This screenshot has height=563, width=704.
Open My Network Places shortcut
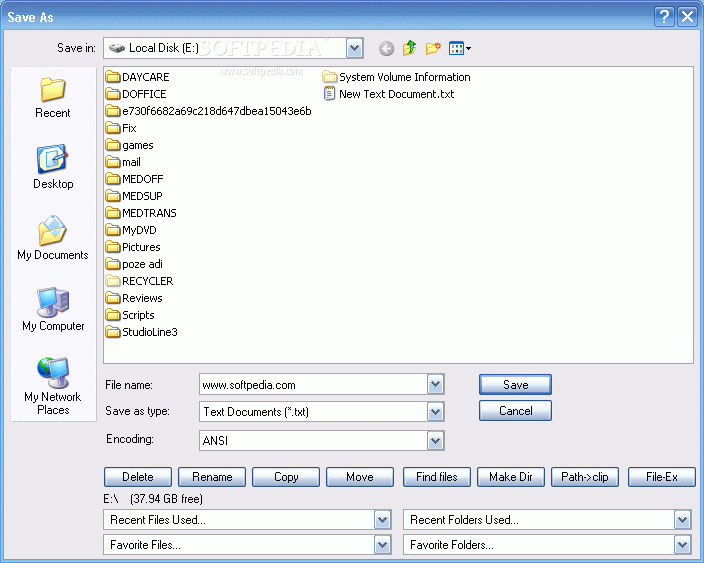[x=53, y=386]
